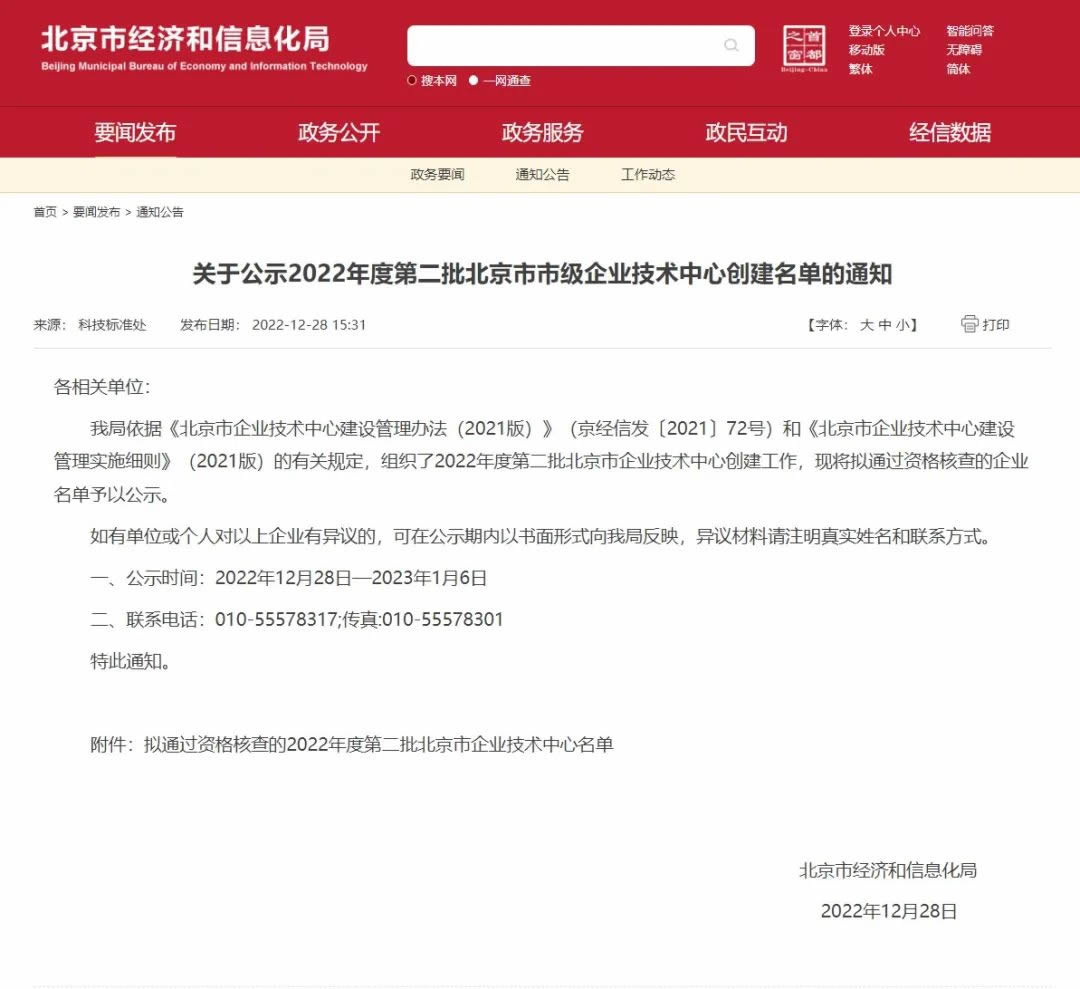Open the 政务服务 navigation item
The image size is (1080, 989).
tap(542, 132)
